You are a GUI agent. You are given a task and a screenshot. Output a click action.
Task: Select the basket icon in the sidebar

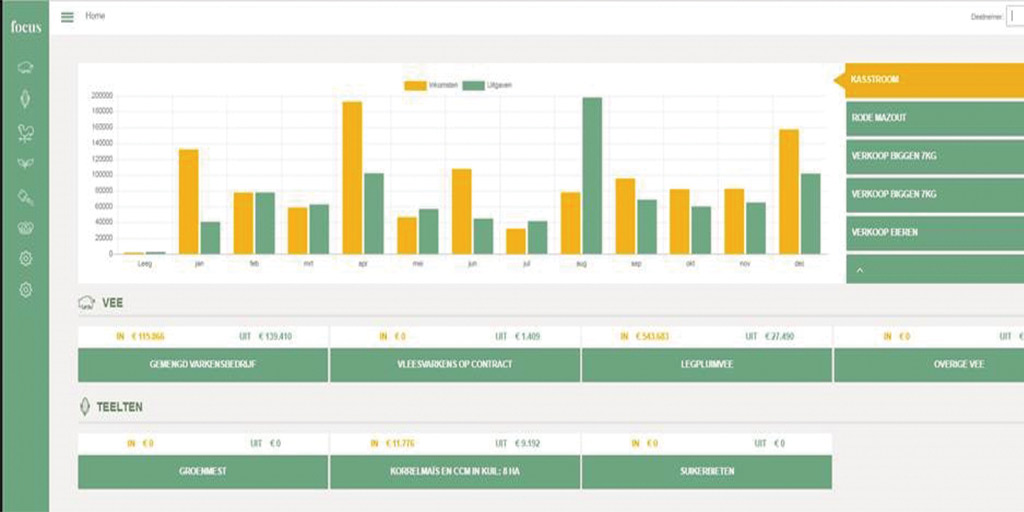coord(25,228)
